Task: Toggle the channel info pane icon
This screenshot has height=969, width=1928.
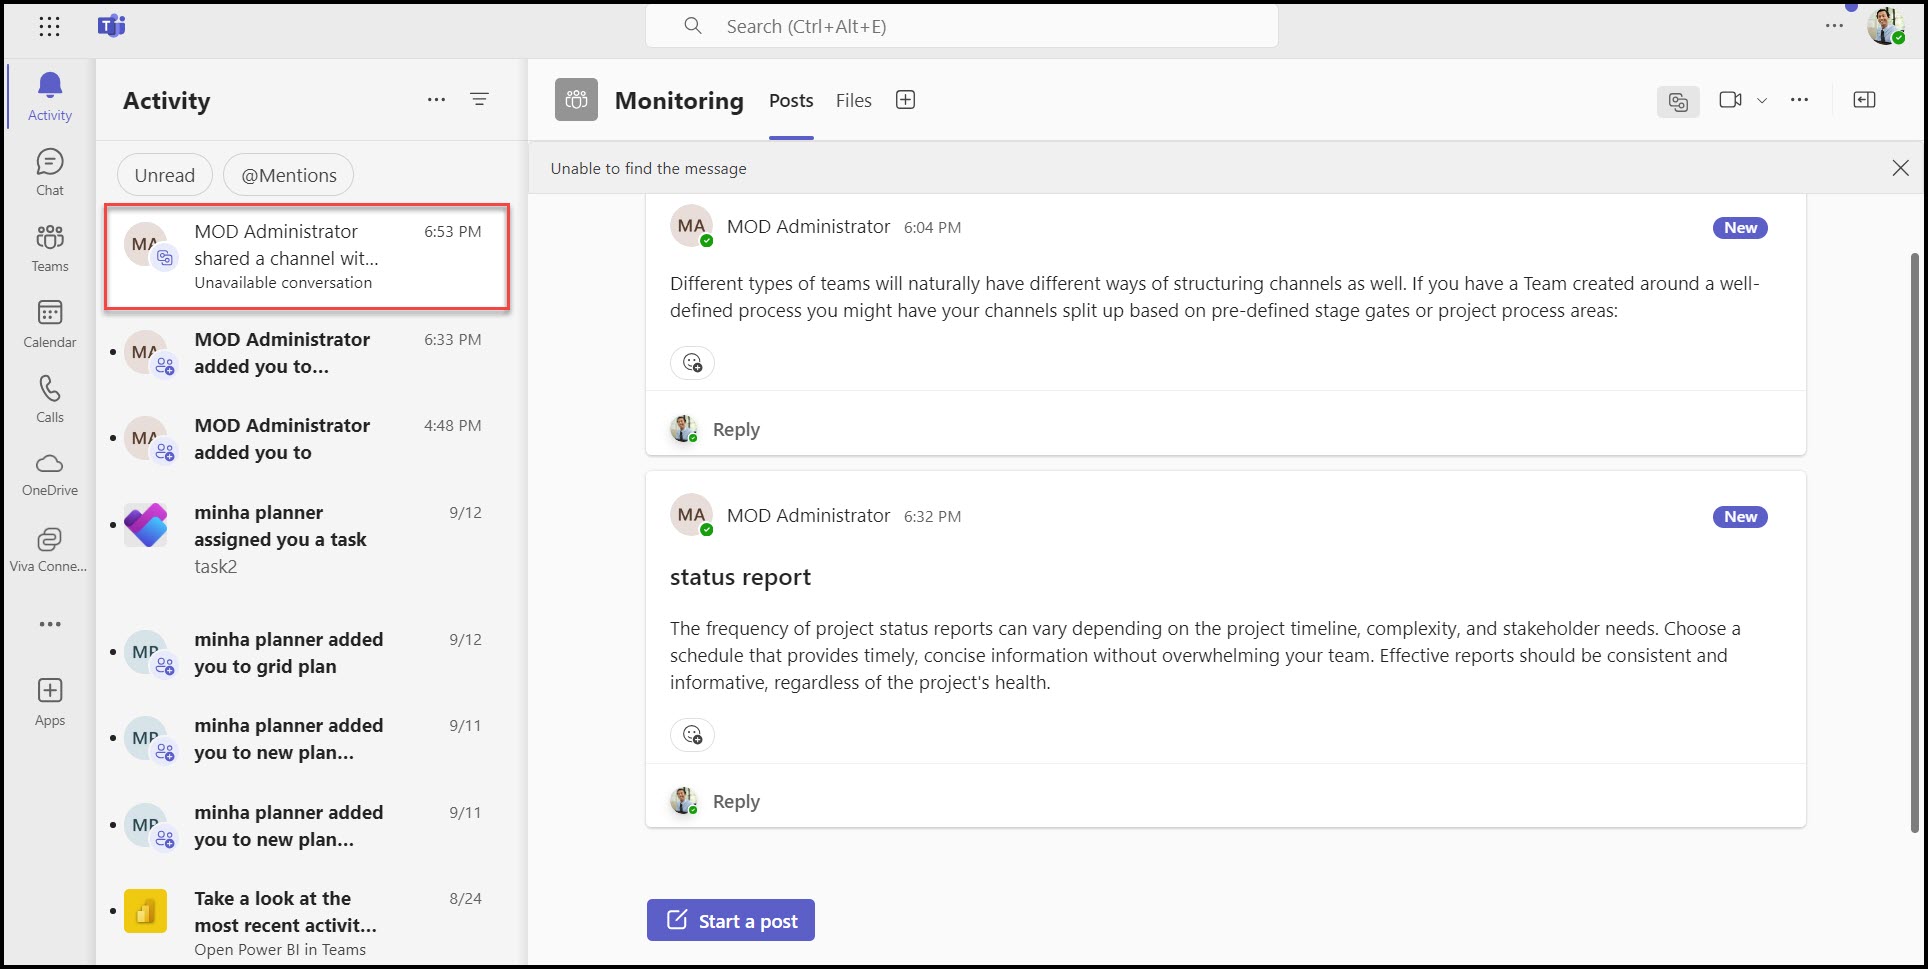Action: (1864, 100)
